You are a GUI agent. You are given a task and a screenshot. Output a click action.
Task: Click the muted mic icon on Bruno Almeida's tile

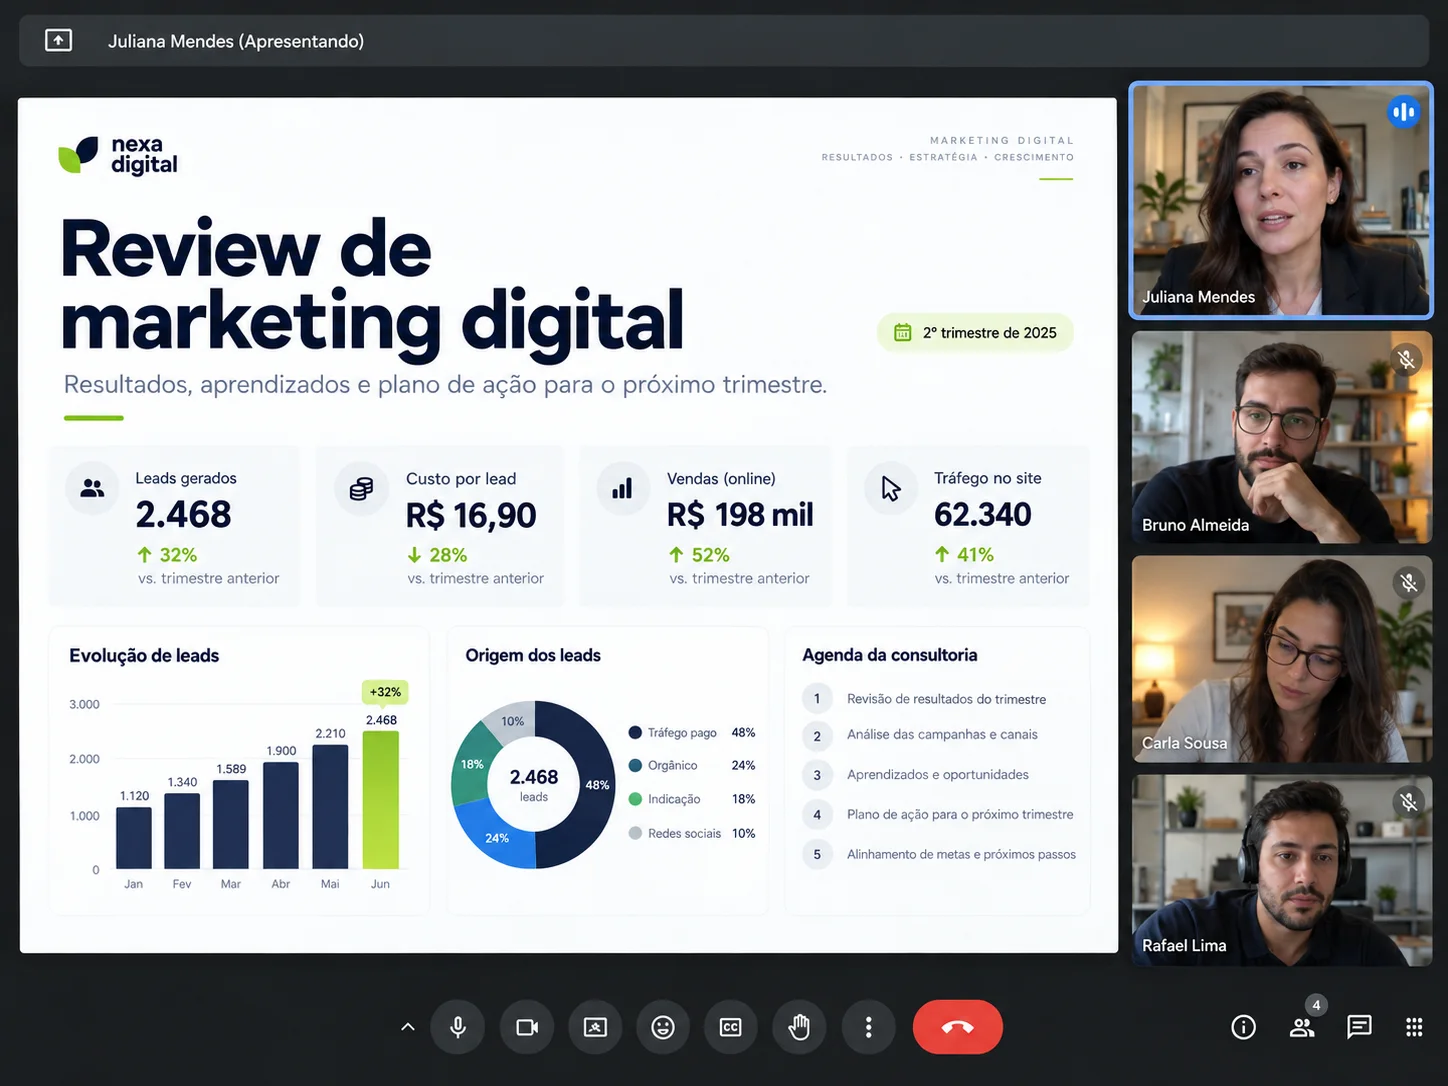[1406, 359]
